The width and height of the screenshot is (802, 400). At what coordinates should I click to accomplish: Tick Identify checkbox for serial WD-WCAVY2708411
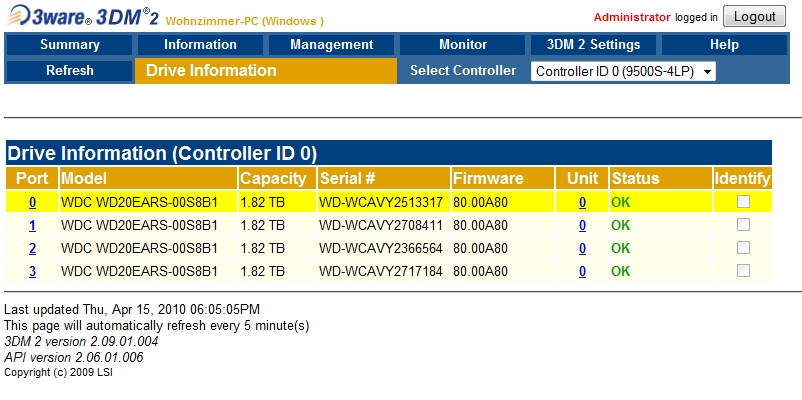(x=743, y=225)
